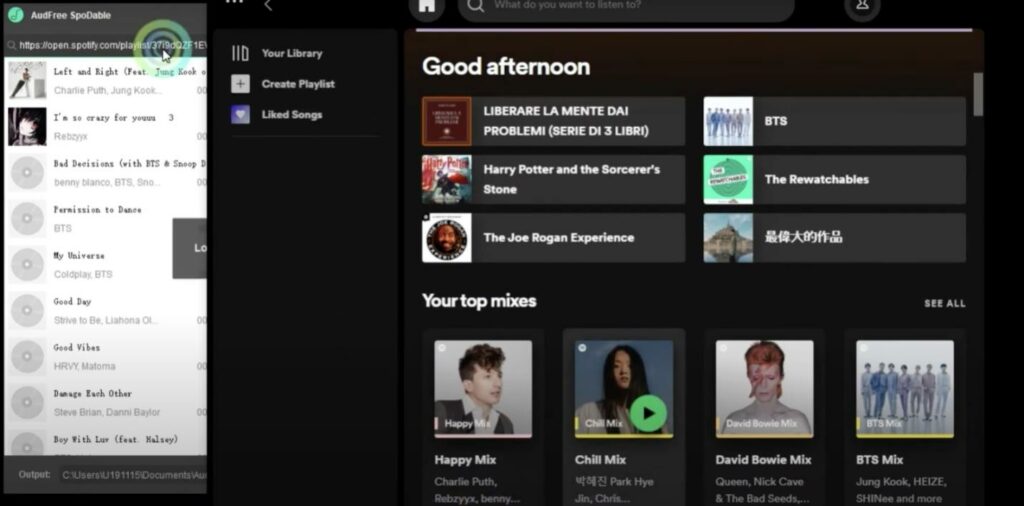Click the 'Steve Brian, Danni Baylor' artist line
This screenshot has width=1024, height=506.
[106, 413]
